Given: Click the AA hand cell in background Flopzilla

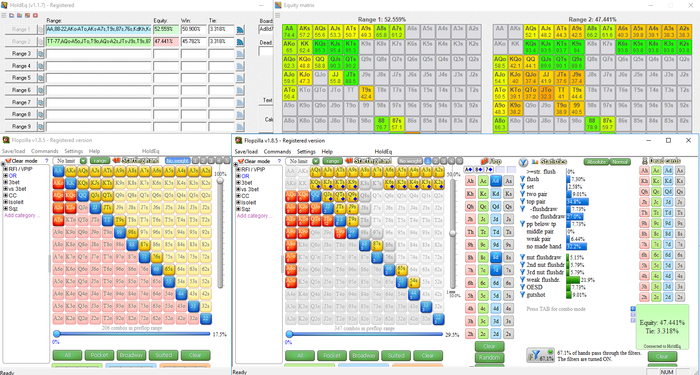Looking at the screenshot, I should tap(58, 171).
